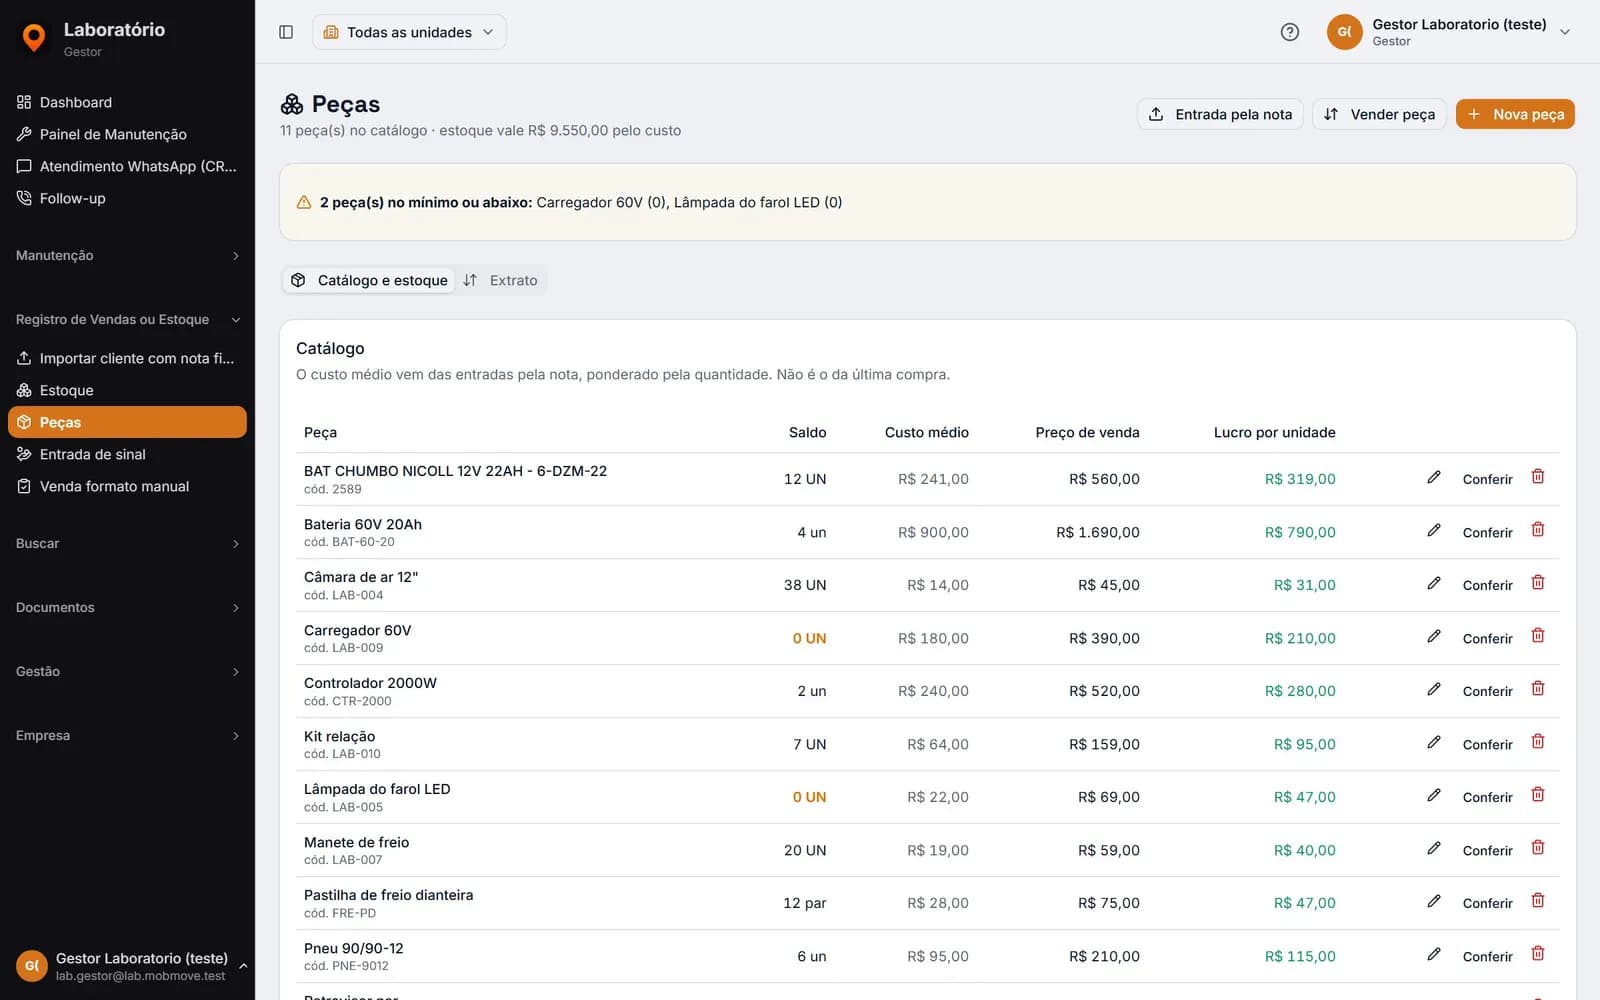Select Catálogo e estoque tab
The height and width of the screenshot is (1000, 1600).
click(369, 281)
